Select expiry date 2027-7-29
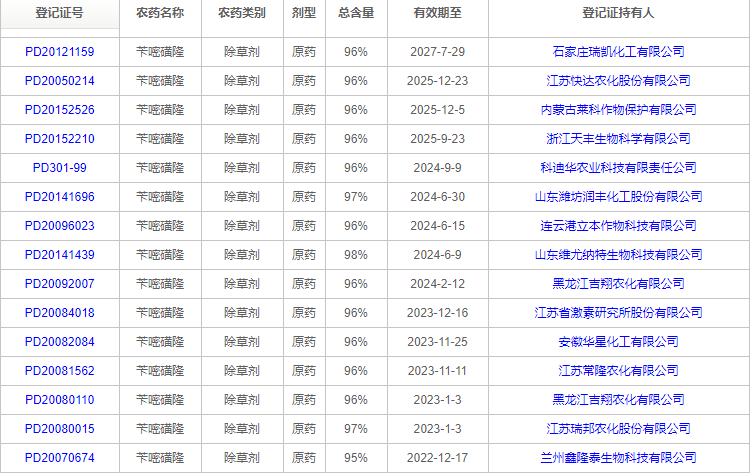Image resolution: width=752 pixels, height=473 pixels. click(437, 52)
